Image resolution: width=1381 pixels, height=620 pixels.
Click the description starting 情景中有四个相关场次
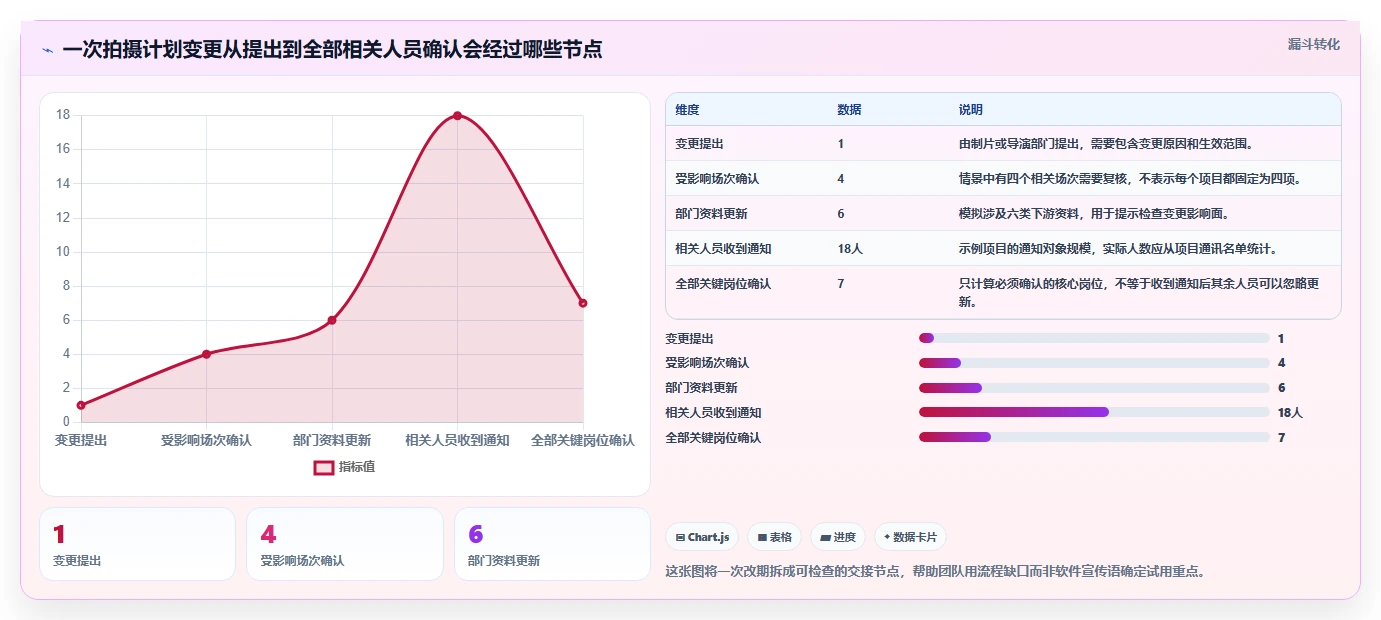[x=1130, y=179]
